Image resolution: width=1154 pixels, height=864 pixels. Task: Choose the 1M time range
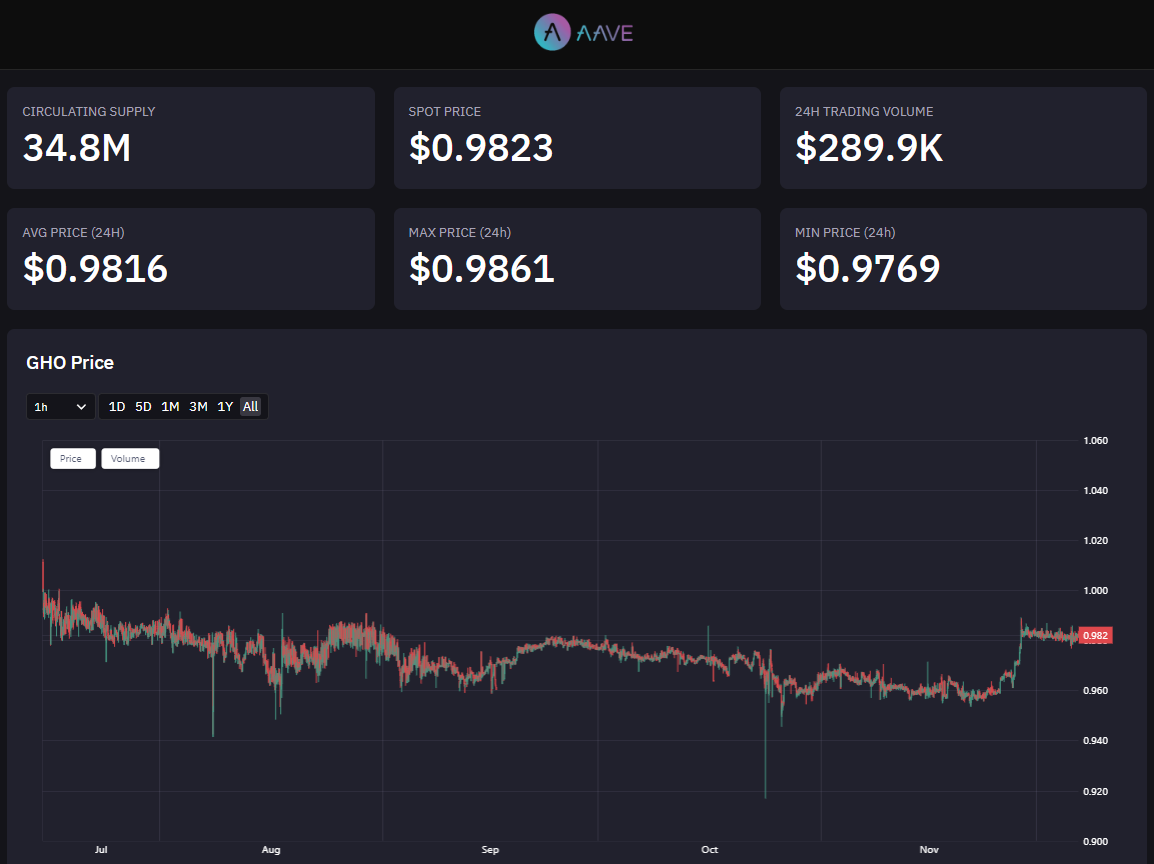[x=170, y=407]
